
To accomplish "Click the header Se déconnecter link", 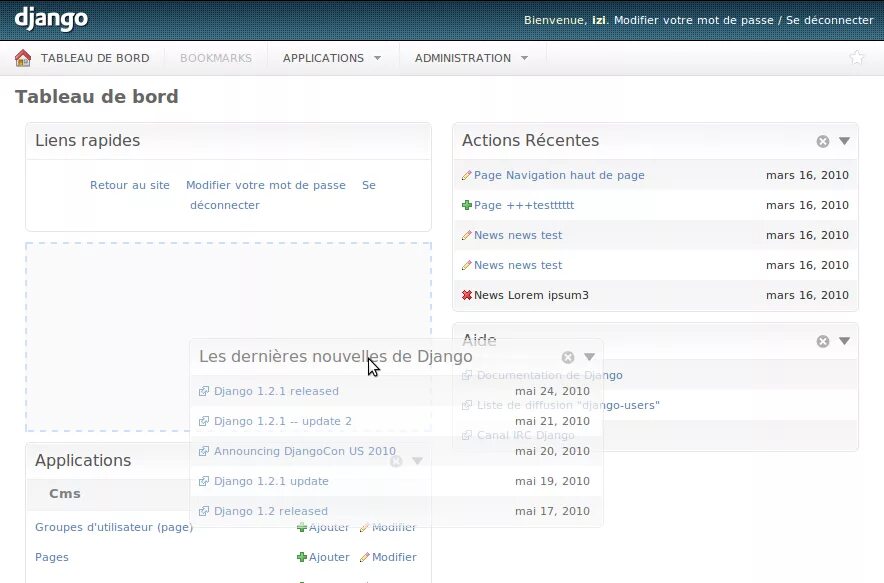I will 829,20.
